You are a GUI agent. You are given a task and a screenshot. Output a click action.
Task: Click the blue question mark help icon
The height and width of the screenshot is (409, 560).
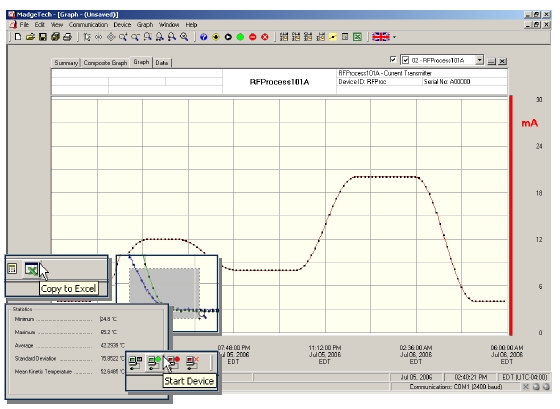coord(204,37)
